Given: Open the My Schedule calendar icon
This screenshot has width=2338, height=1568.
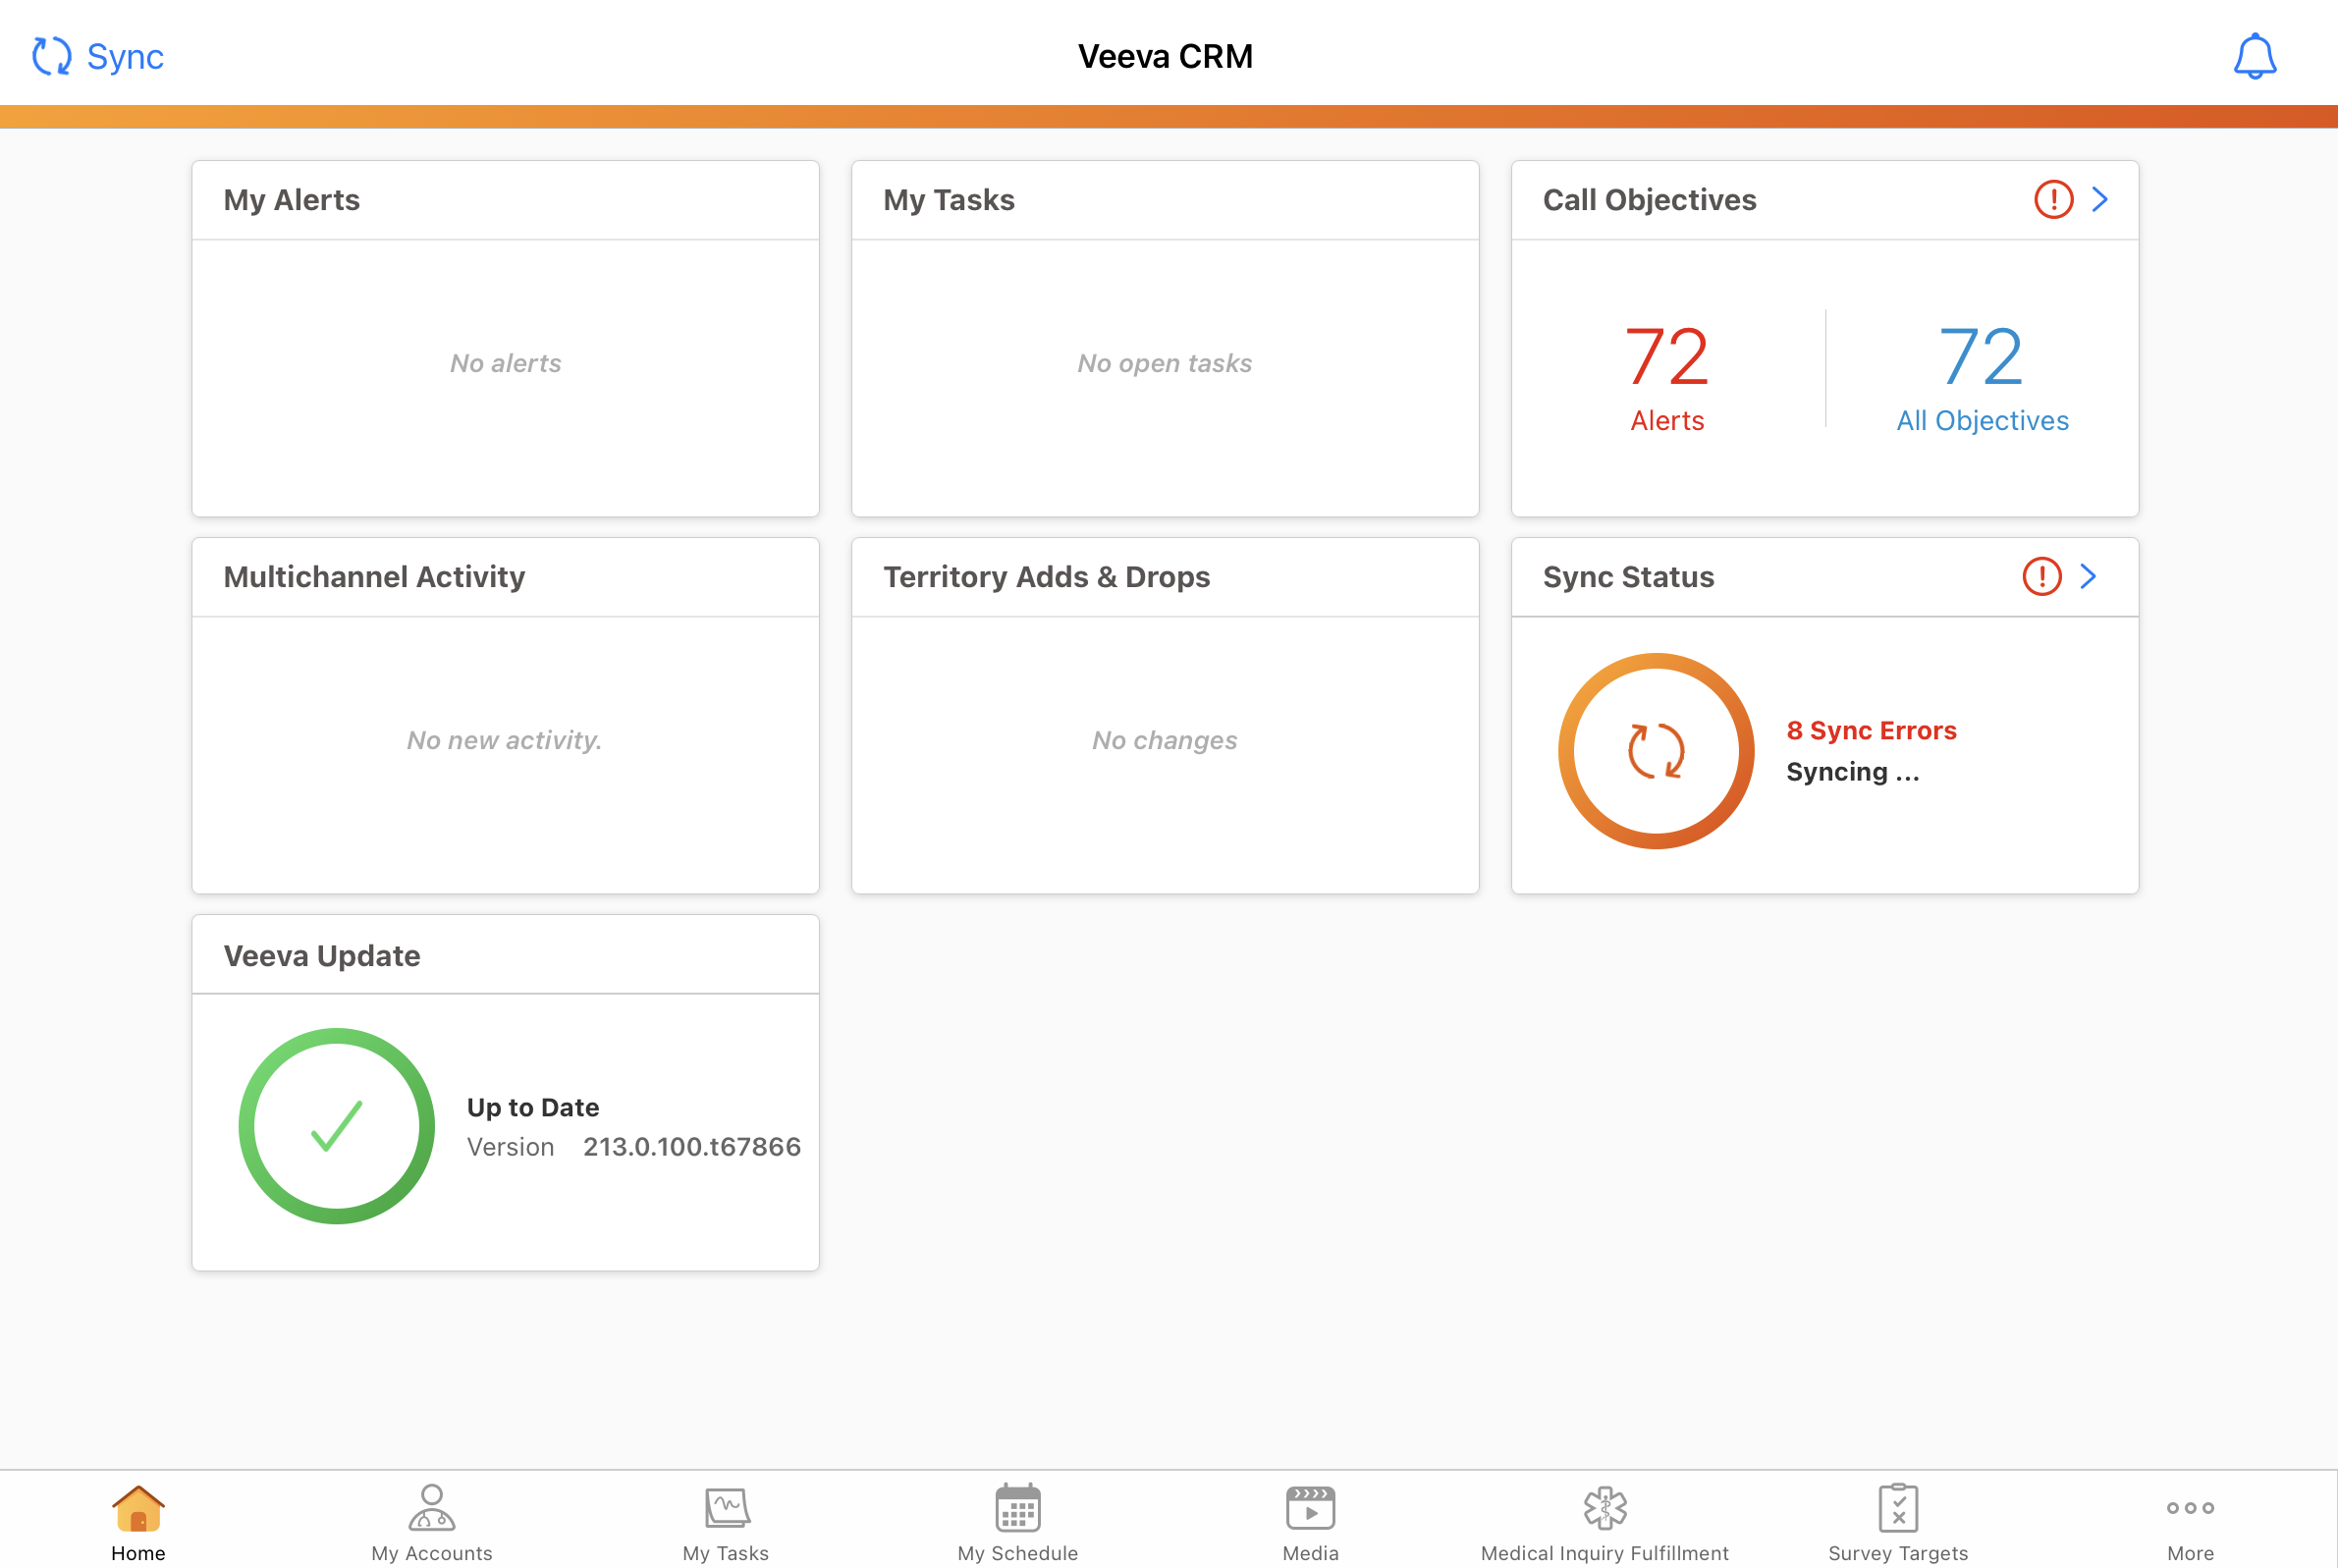Looking at the screenshot, I should 1017,1507.
